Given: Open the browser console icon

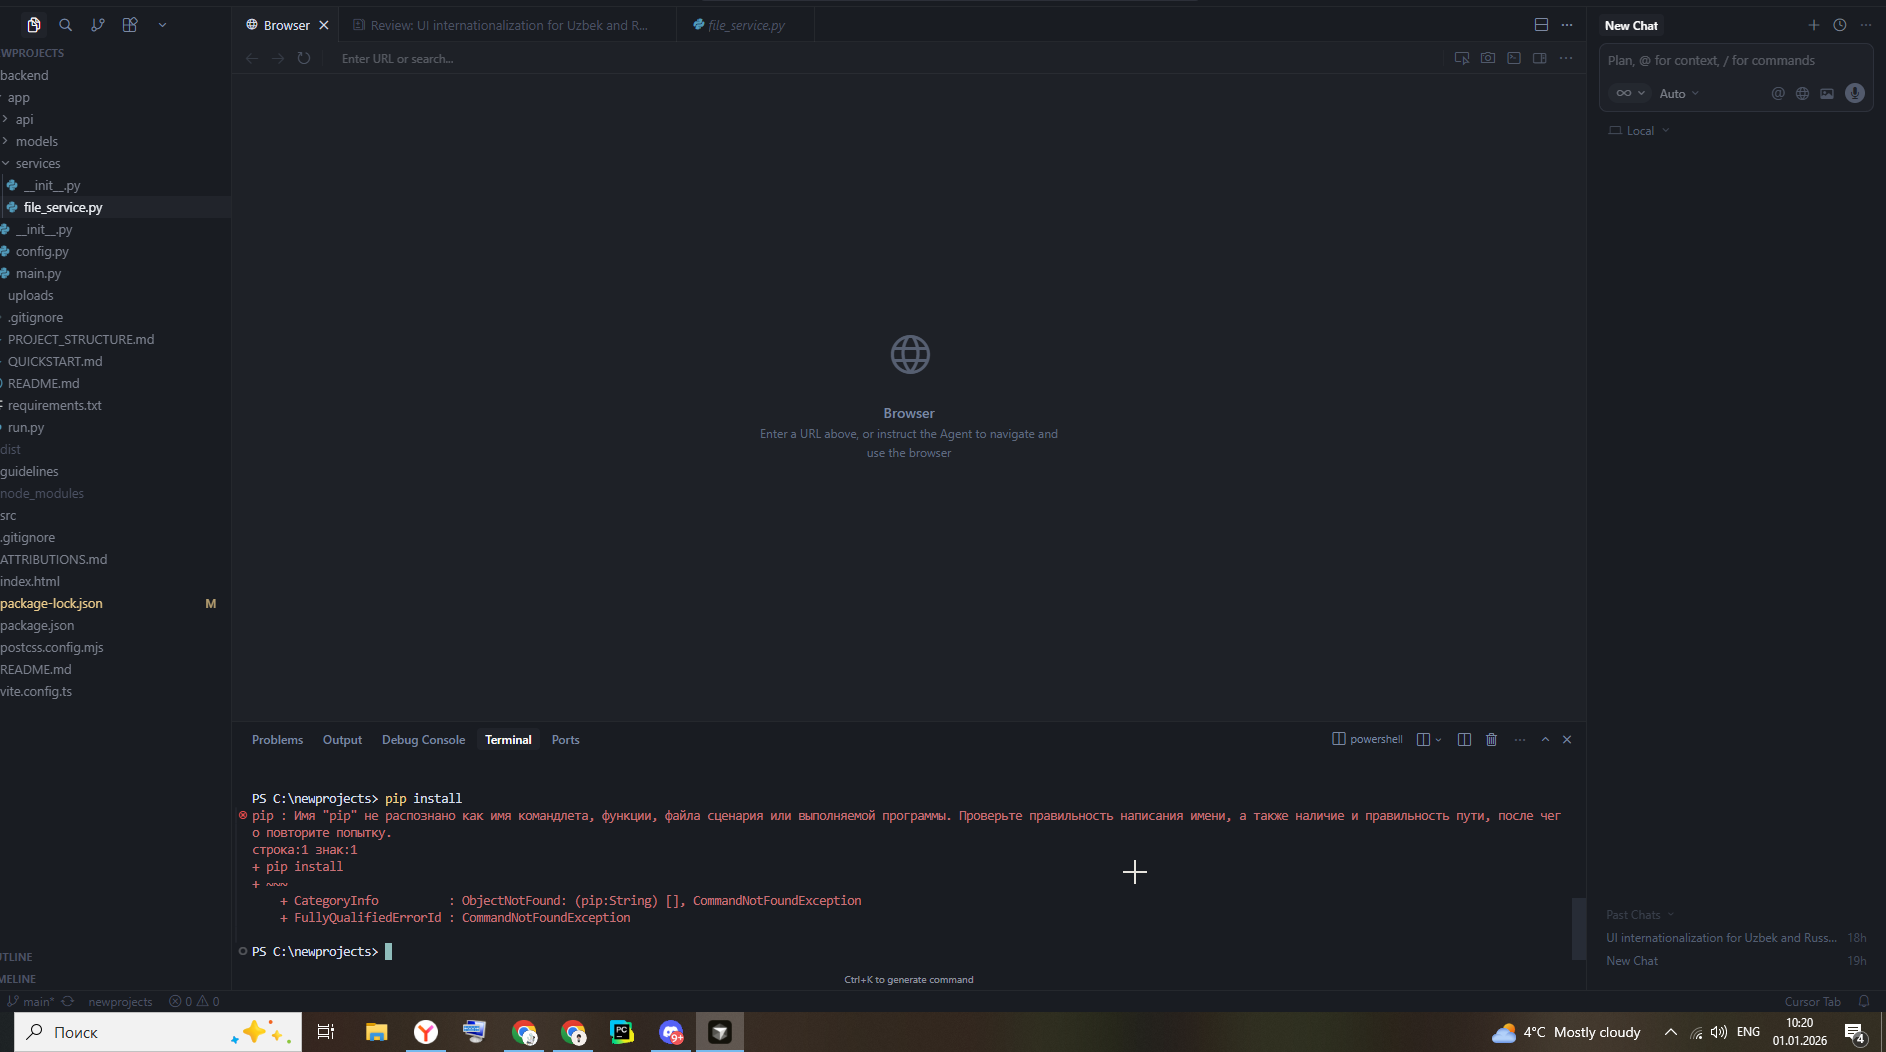Looking at the screenshot, I should point(1514,58).
